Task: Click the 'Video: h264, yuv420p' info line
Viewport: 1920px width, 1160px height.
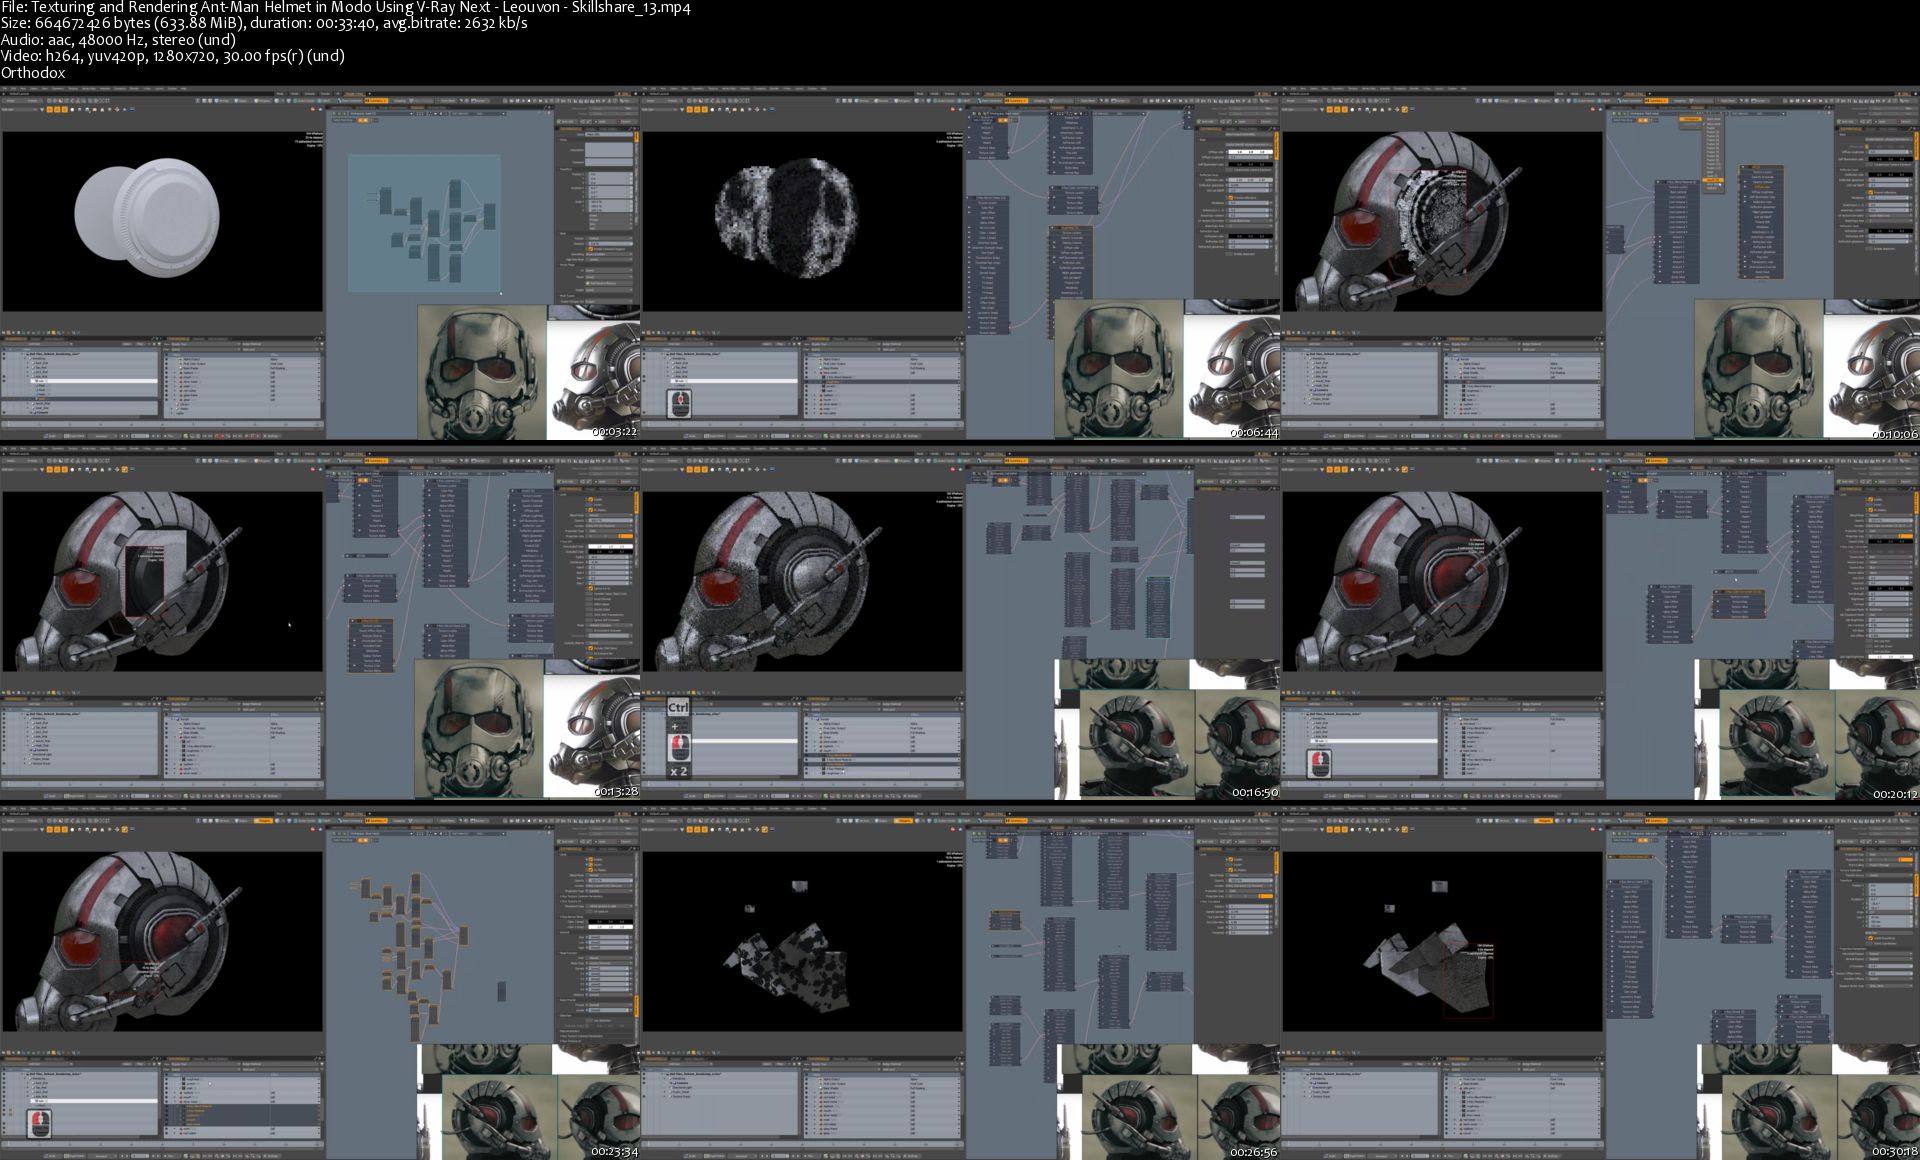Action: [x=173, y=56]
